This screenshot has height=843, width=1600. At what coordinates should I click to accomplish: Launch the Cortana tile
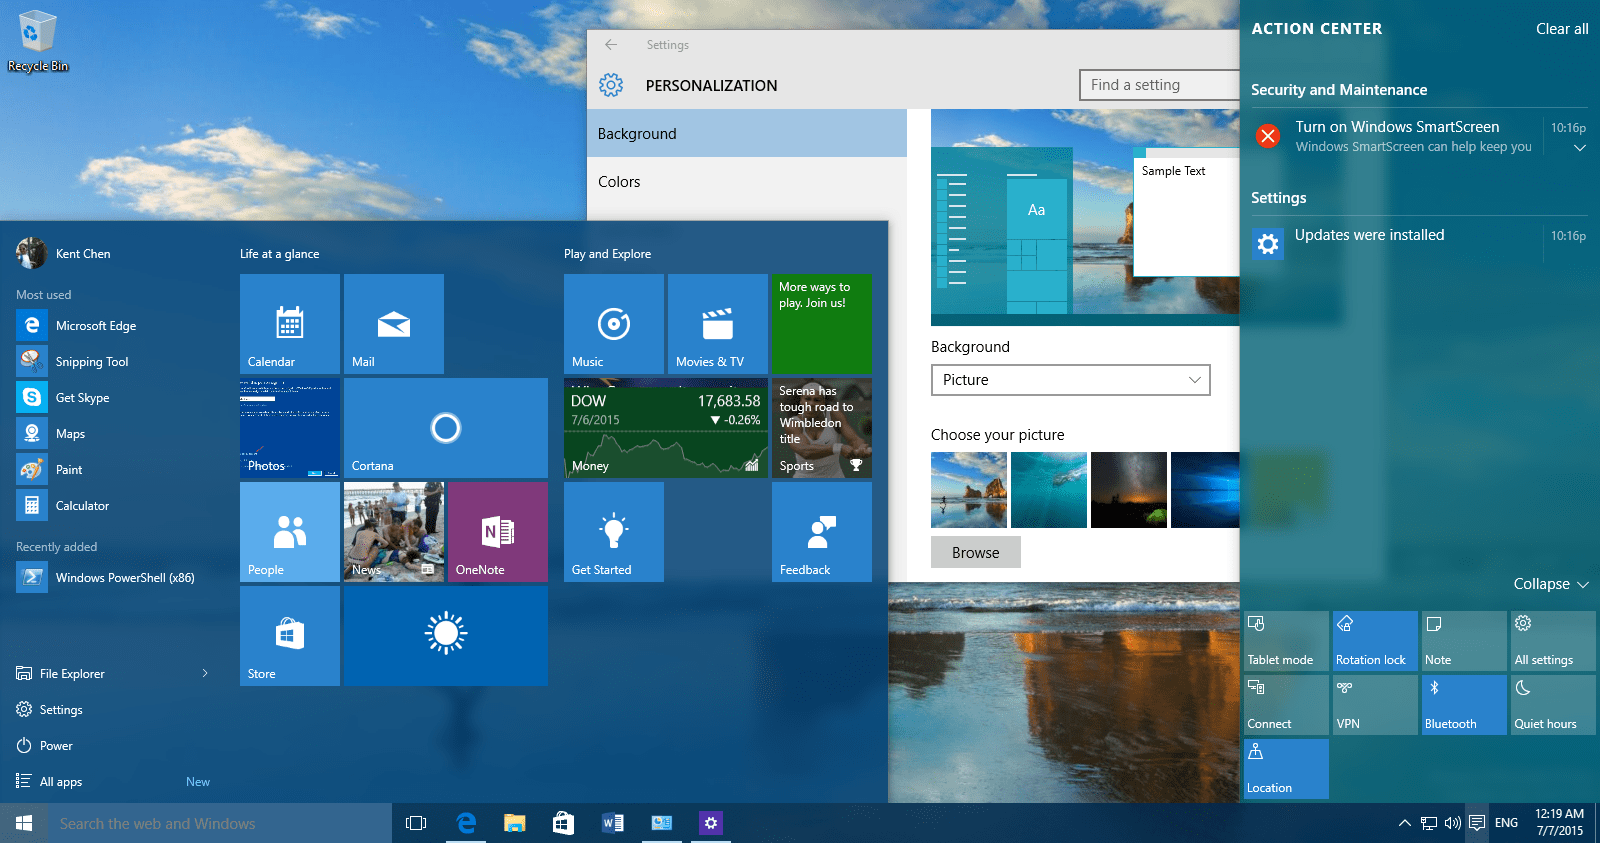(445, 428)
